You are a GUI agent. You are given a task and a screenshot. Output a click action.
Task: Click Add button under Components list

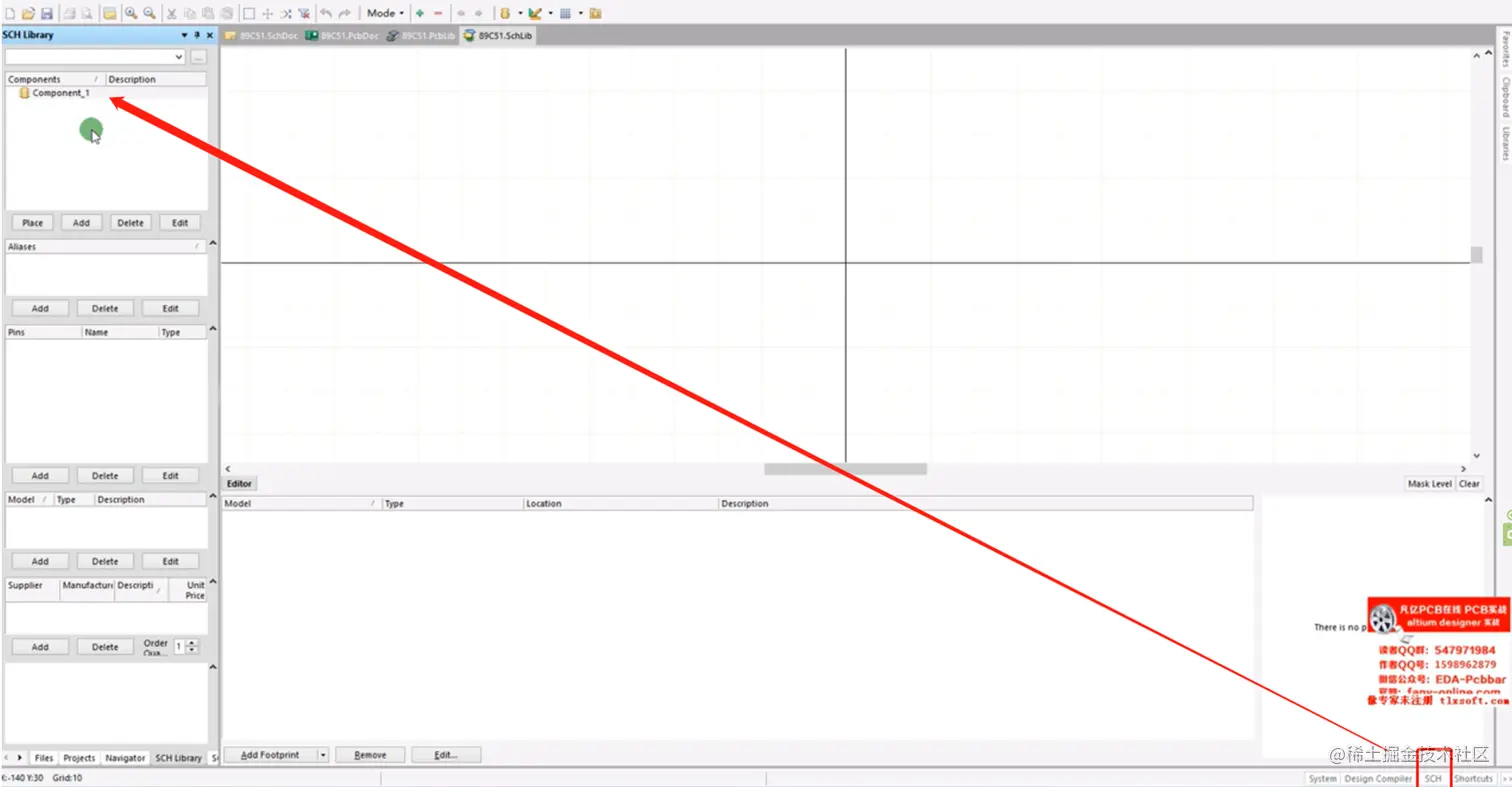pyautogui.click(x=81, y=223)
